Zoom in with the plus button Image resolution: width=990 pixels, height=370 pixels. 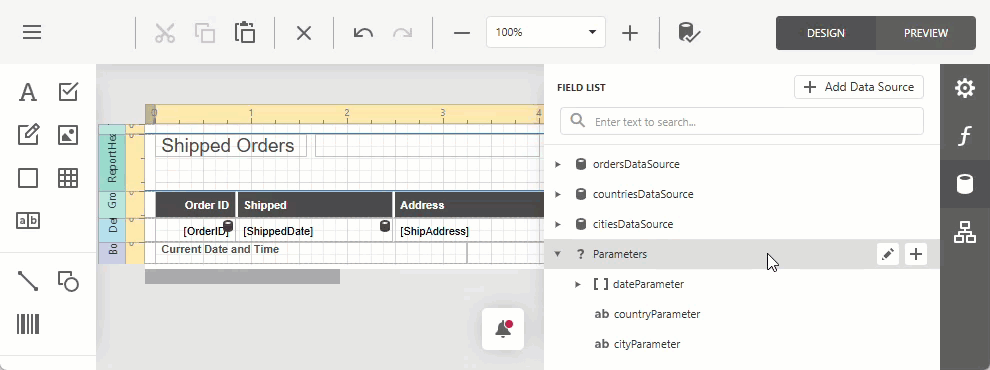point(629,33)
